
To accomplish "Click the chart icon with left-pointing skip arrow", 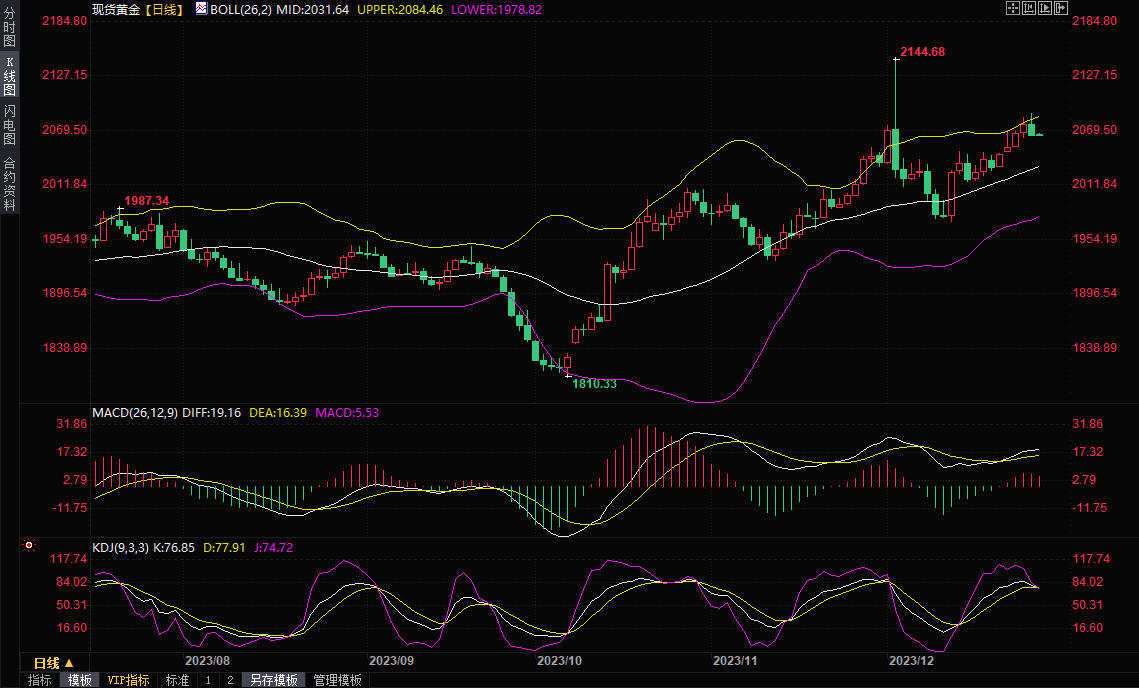I will click(x=1029, y=8).
